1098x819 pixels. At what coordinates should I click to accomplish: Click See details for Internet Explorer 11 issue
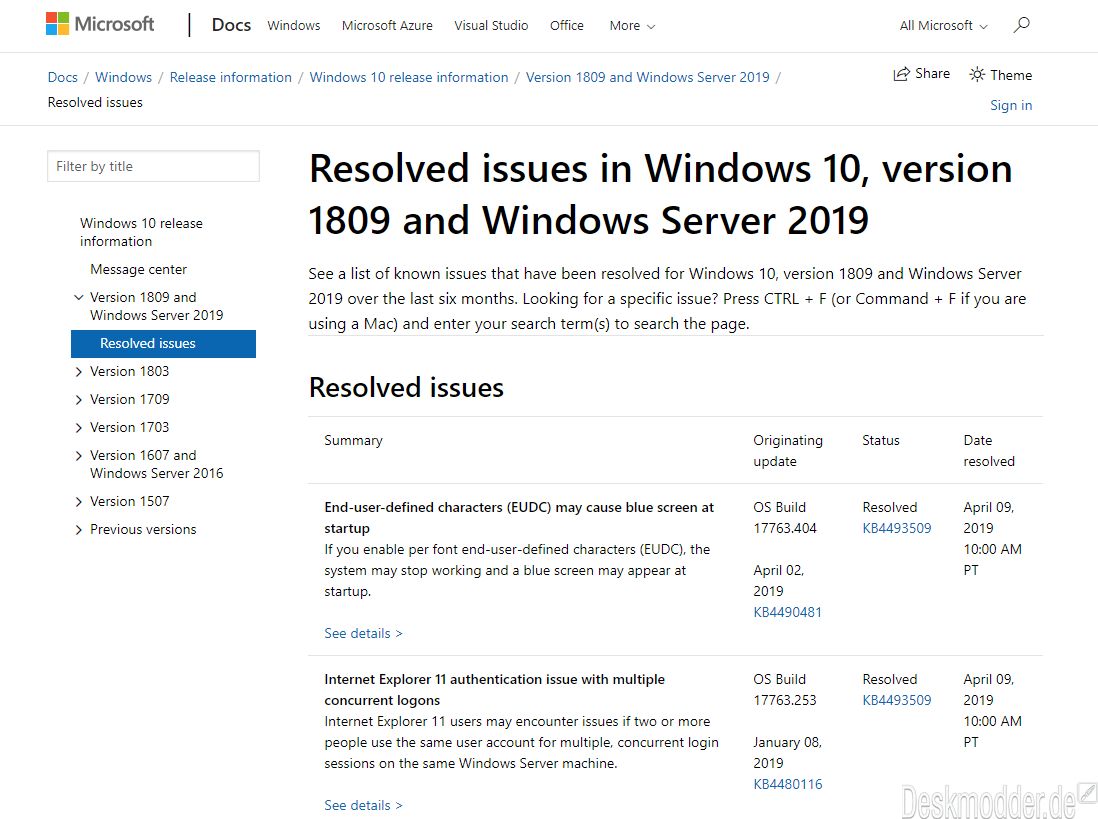363,806
